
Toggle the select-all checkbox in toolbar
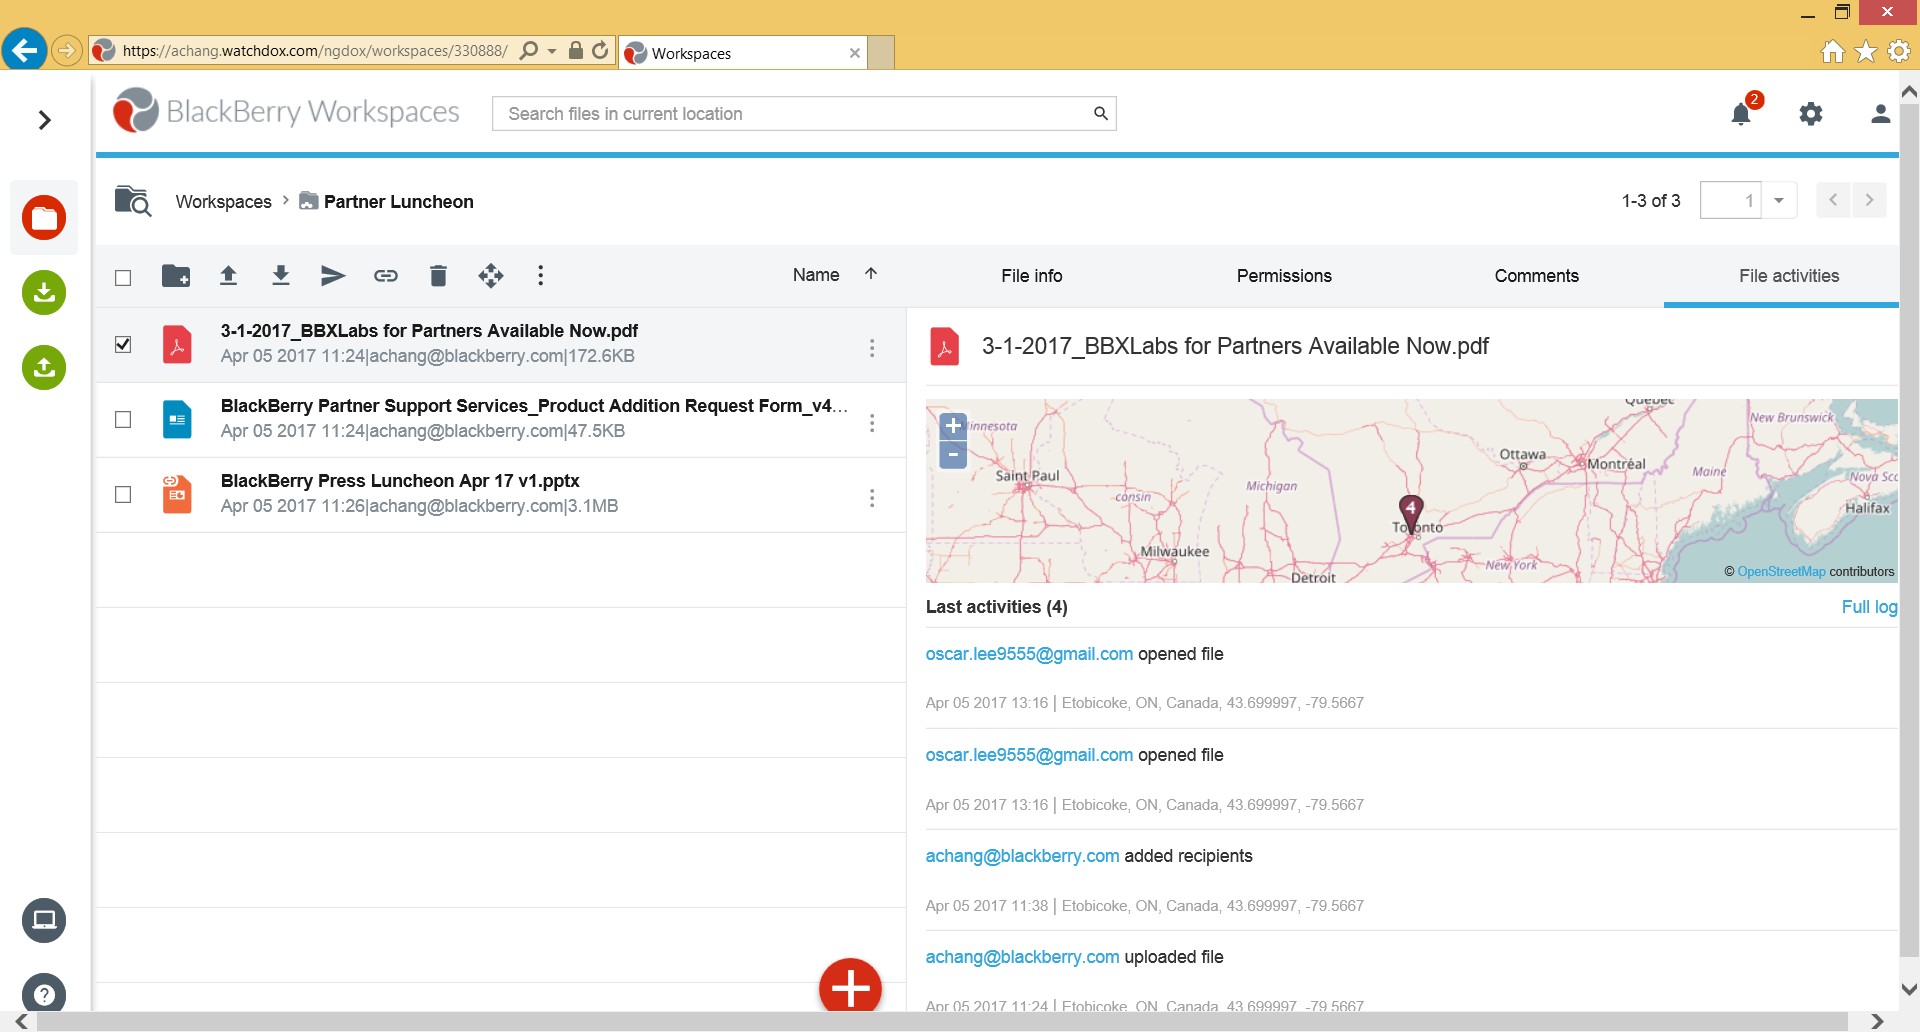[123, 277]
